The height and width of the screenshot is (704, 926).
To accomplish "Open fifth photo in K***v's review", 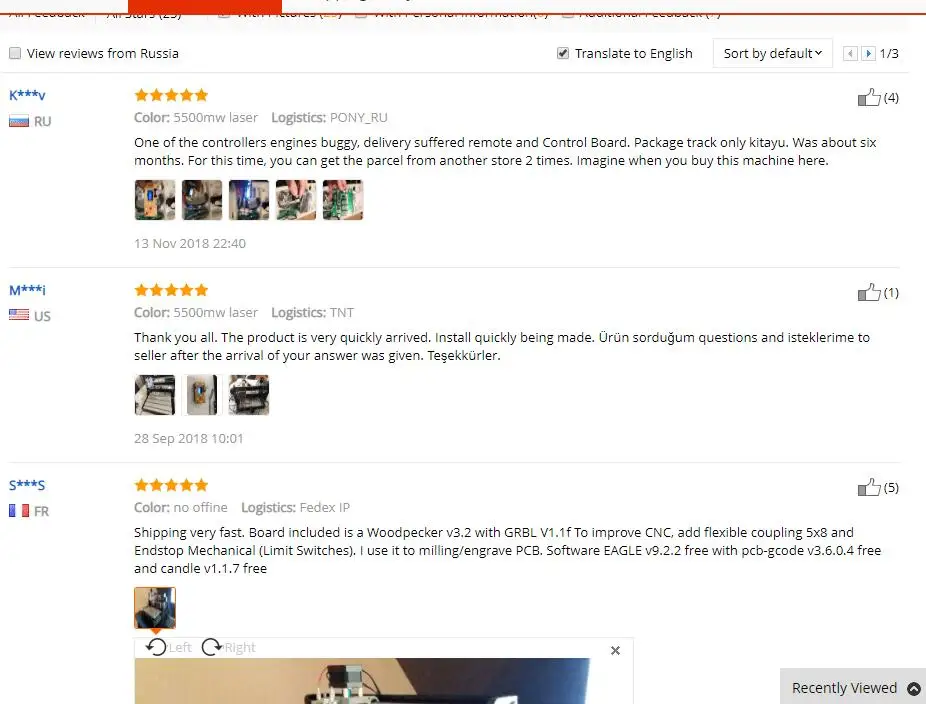I will (343, 200).
